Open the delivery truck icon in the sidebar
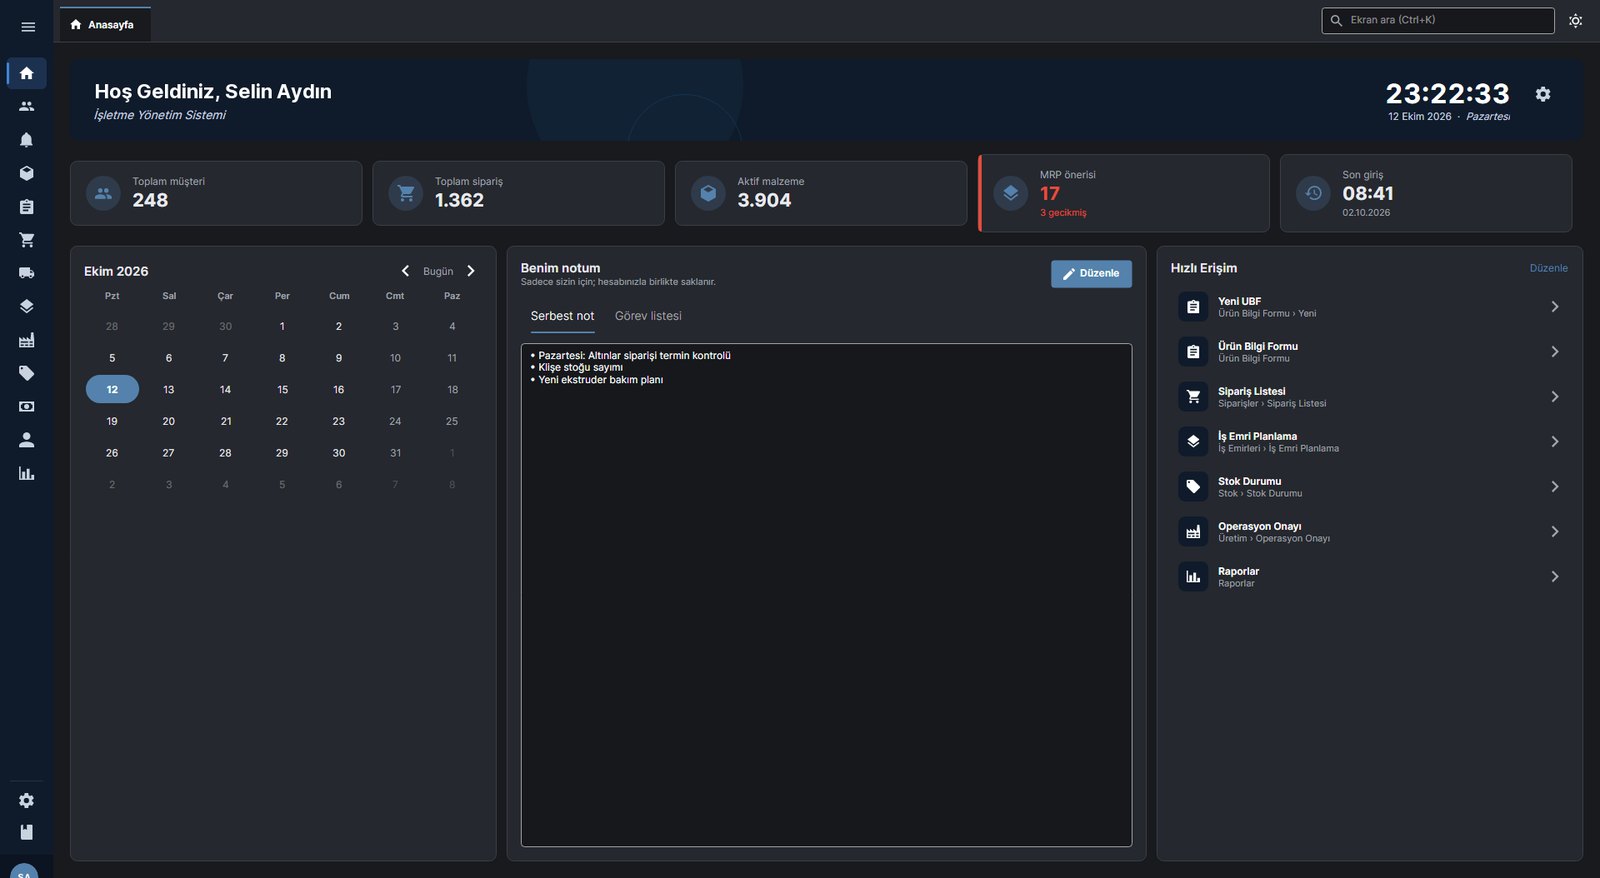 pos(27,273)
